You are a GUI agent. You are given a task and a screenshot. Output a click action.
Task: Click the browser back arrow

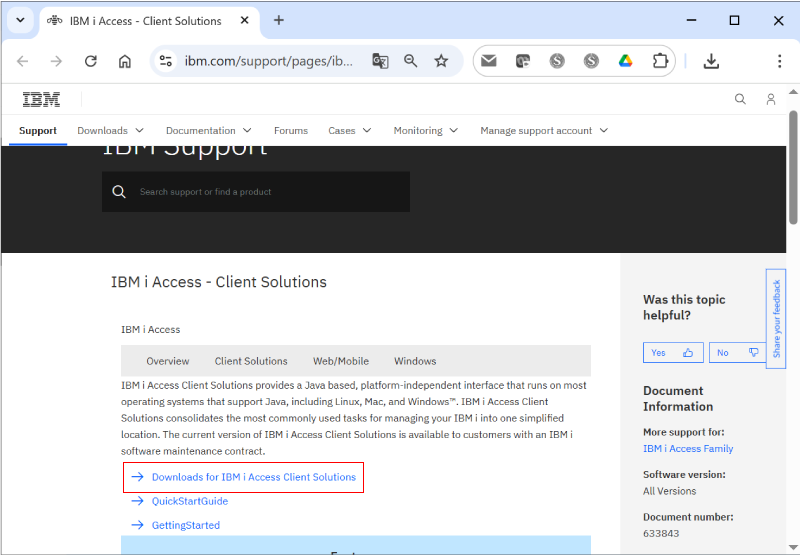(x=22, y=61)
